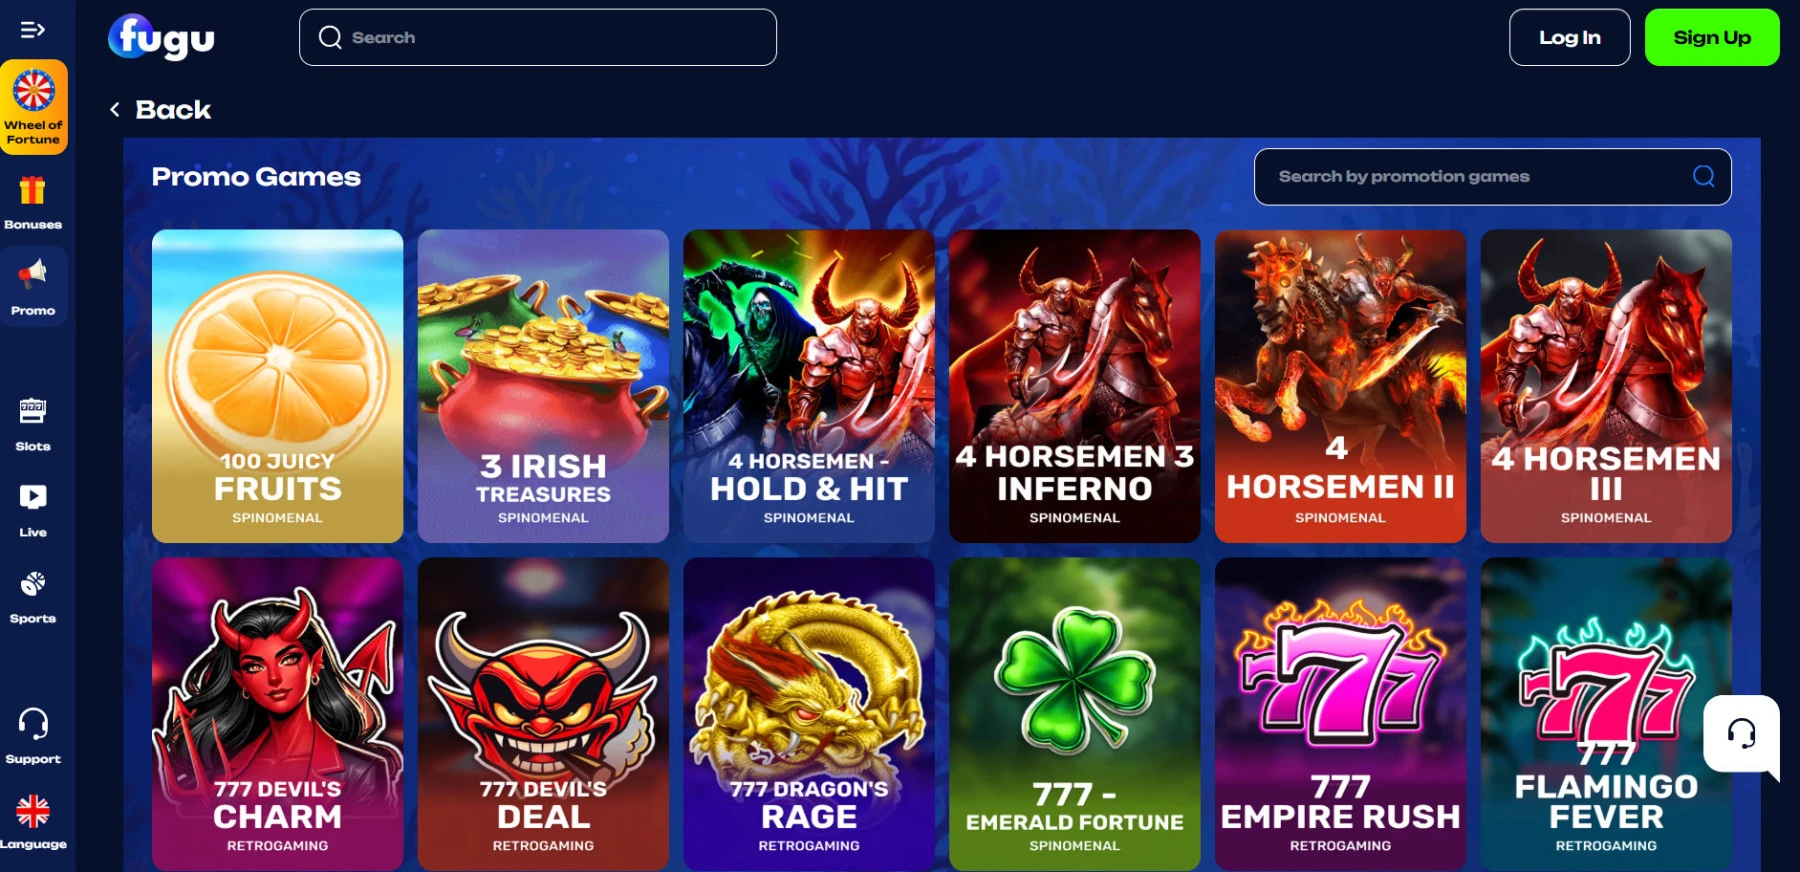
Task: Click the fugu logo
Action: 161,37
